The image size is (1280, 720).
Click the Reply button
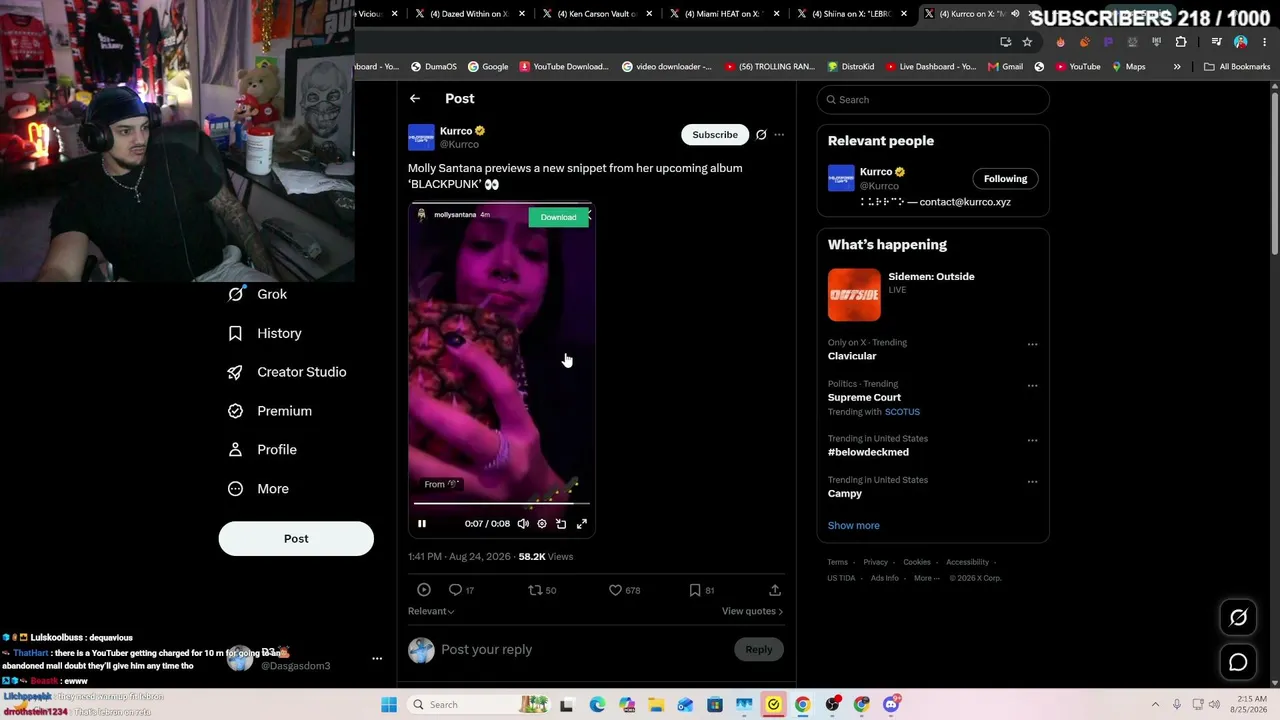759,650
